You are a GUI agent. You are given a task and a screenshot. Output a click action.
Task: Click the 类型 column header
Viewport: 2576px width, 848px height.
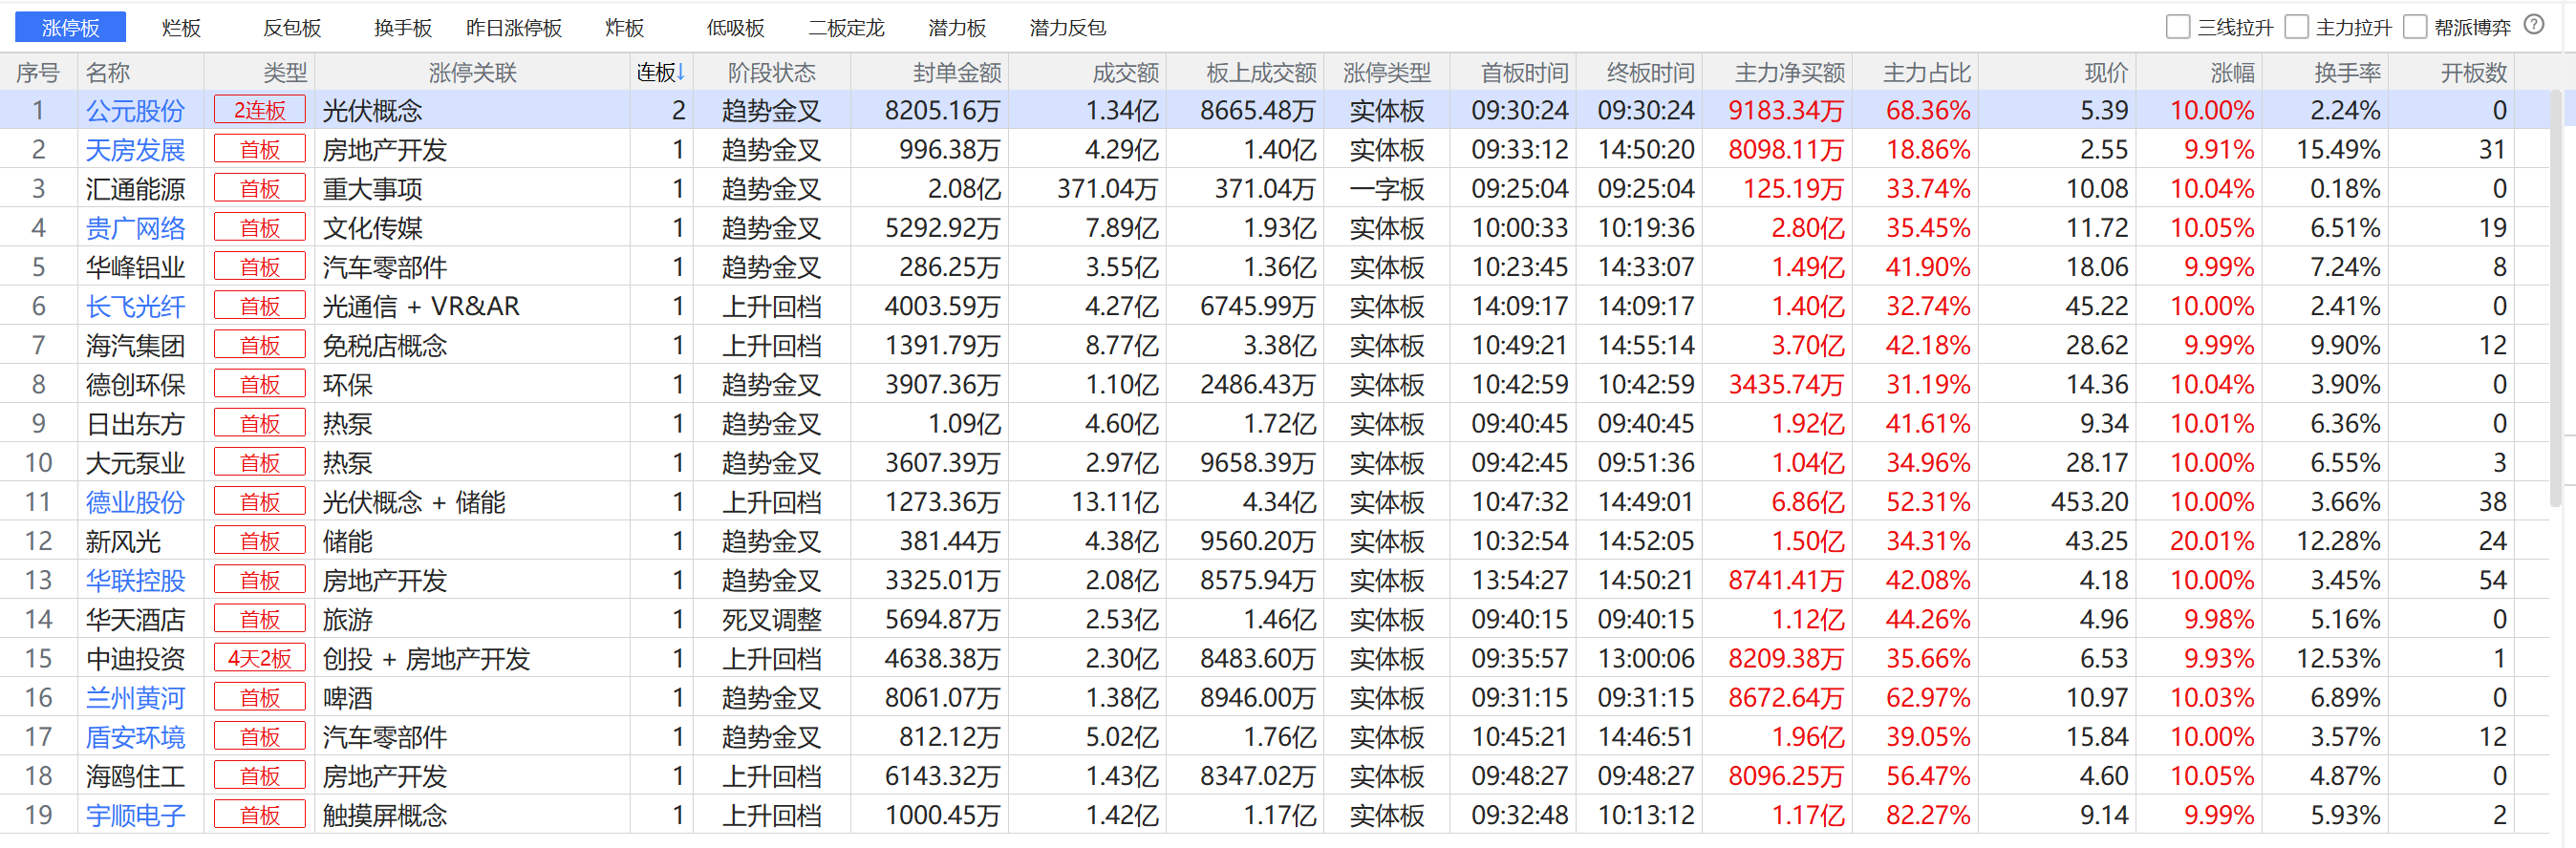pos(285,72)
